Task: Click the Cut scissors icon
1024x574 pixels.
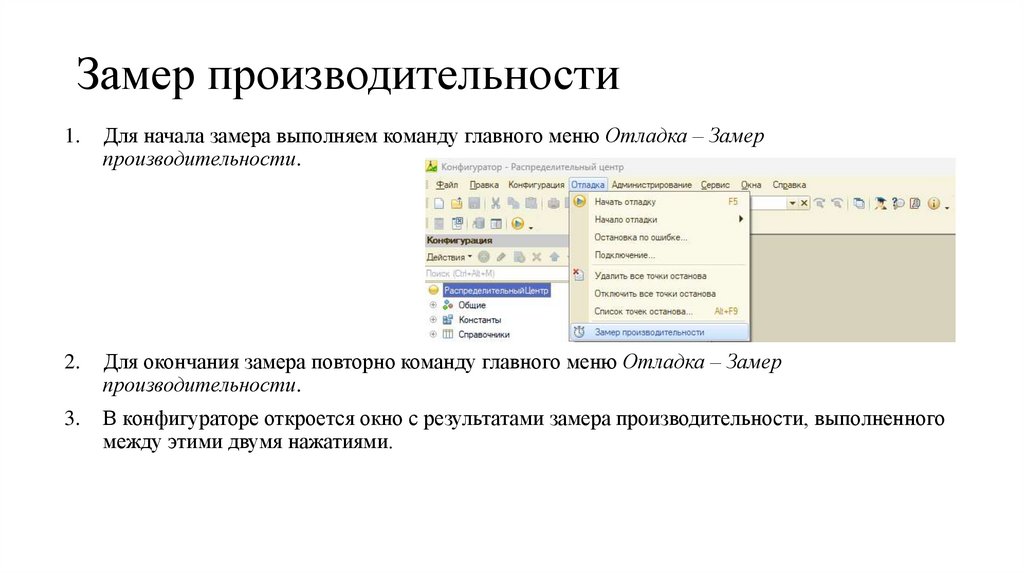Action: [496, 204]
